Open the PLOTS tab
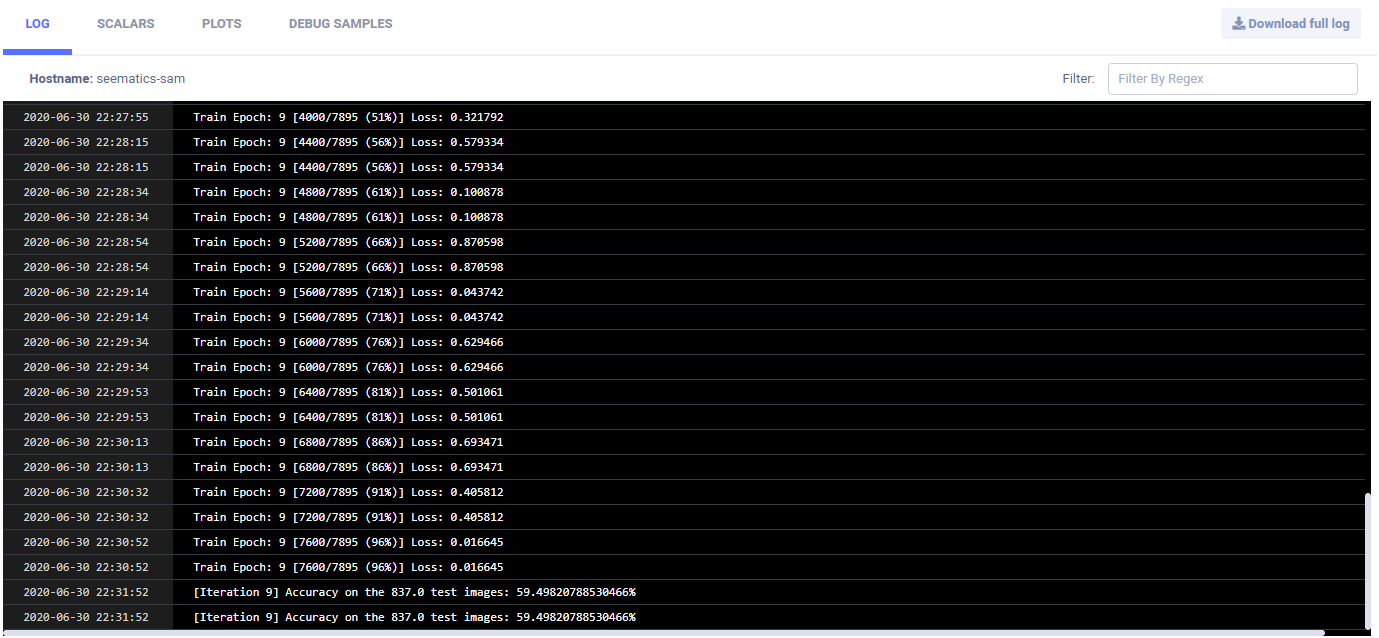1379x638 pixels. coord(221,24)
